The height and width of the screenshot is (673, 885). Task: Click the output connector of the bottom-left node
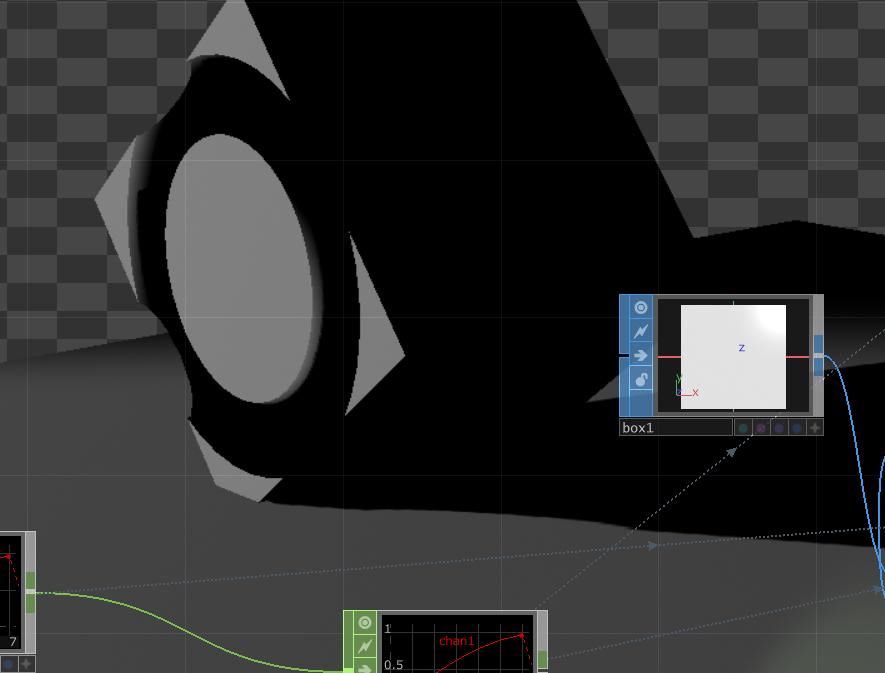pyautogui.click(x=30, y=591)
